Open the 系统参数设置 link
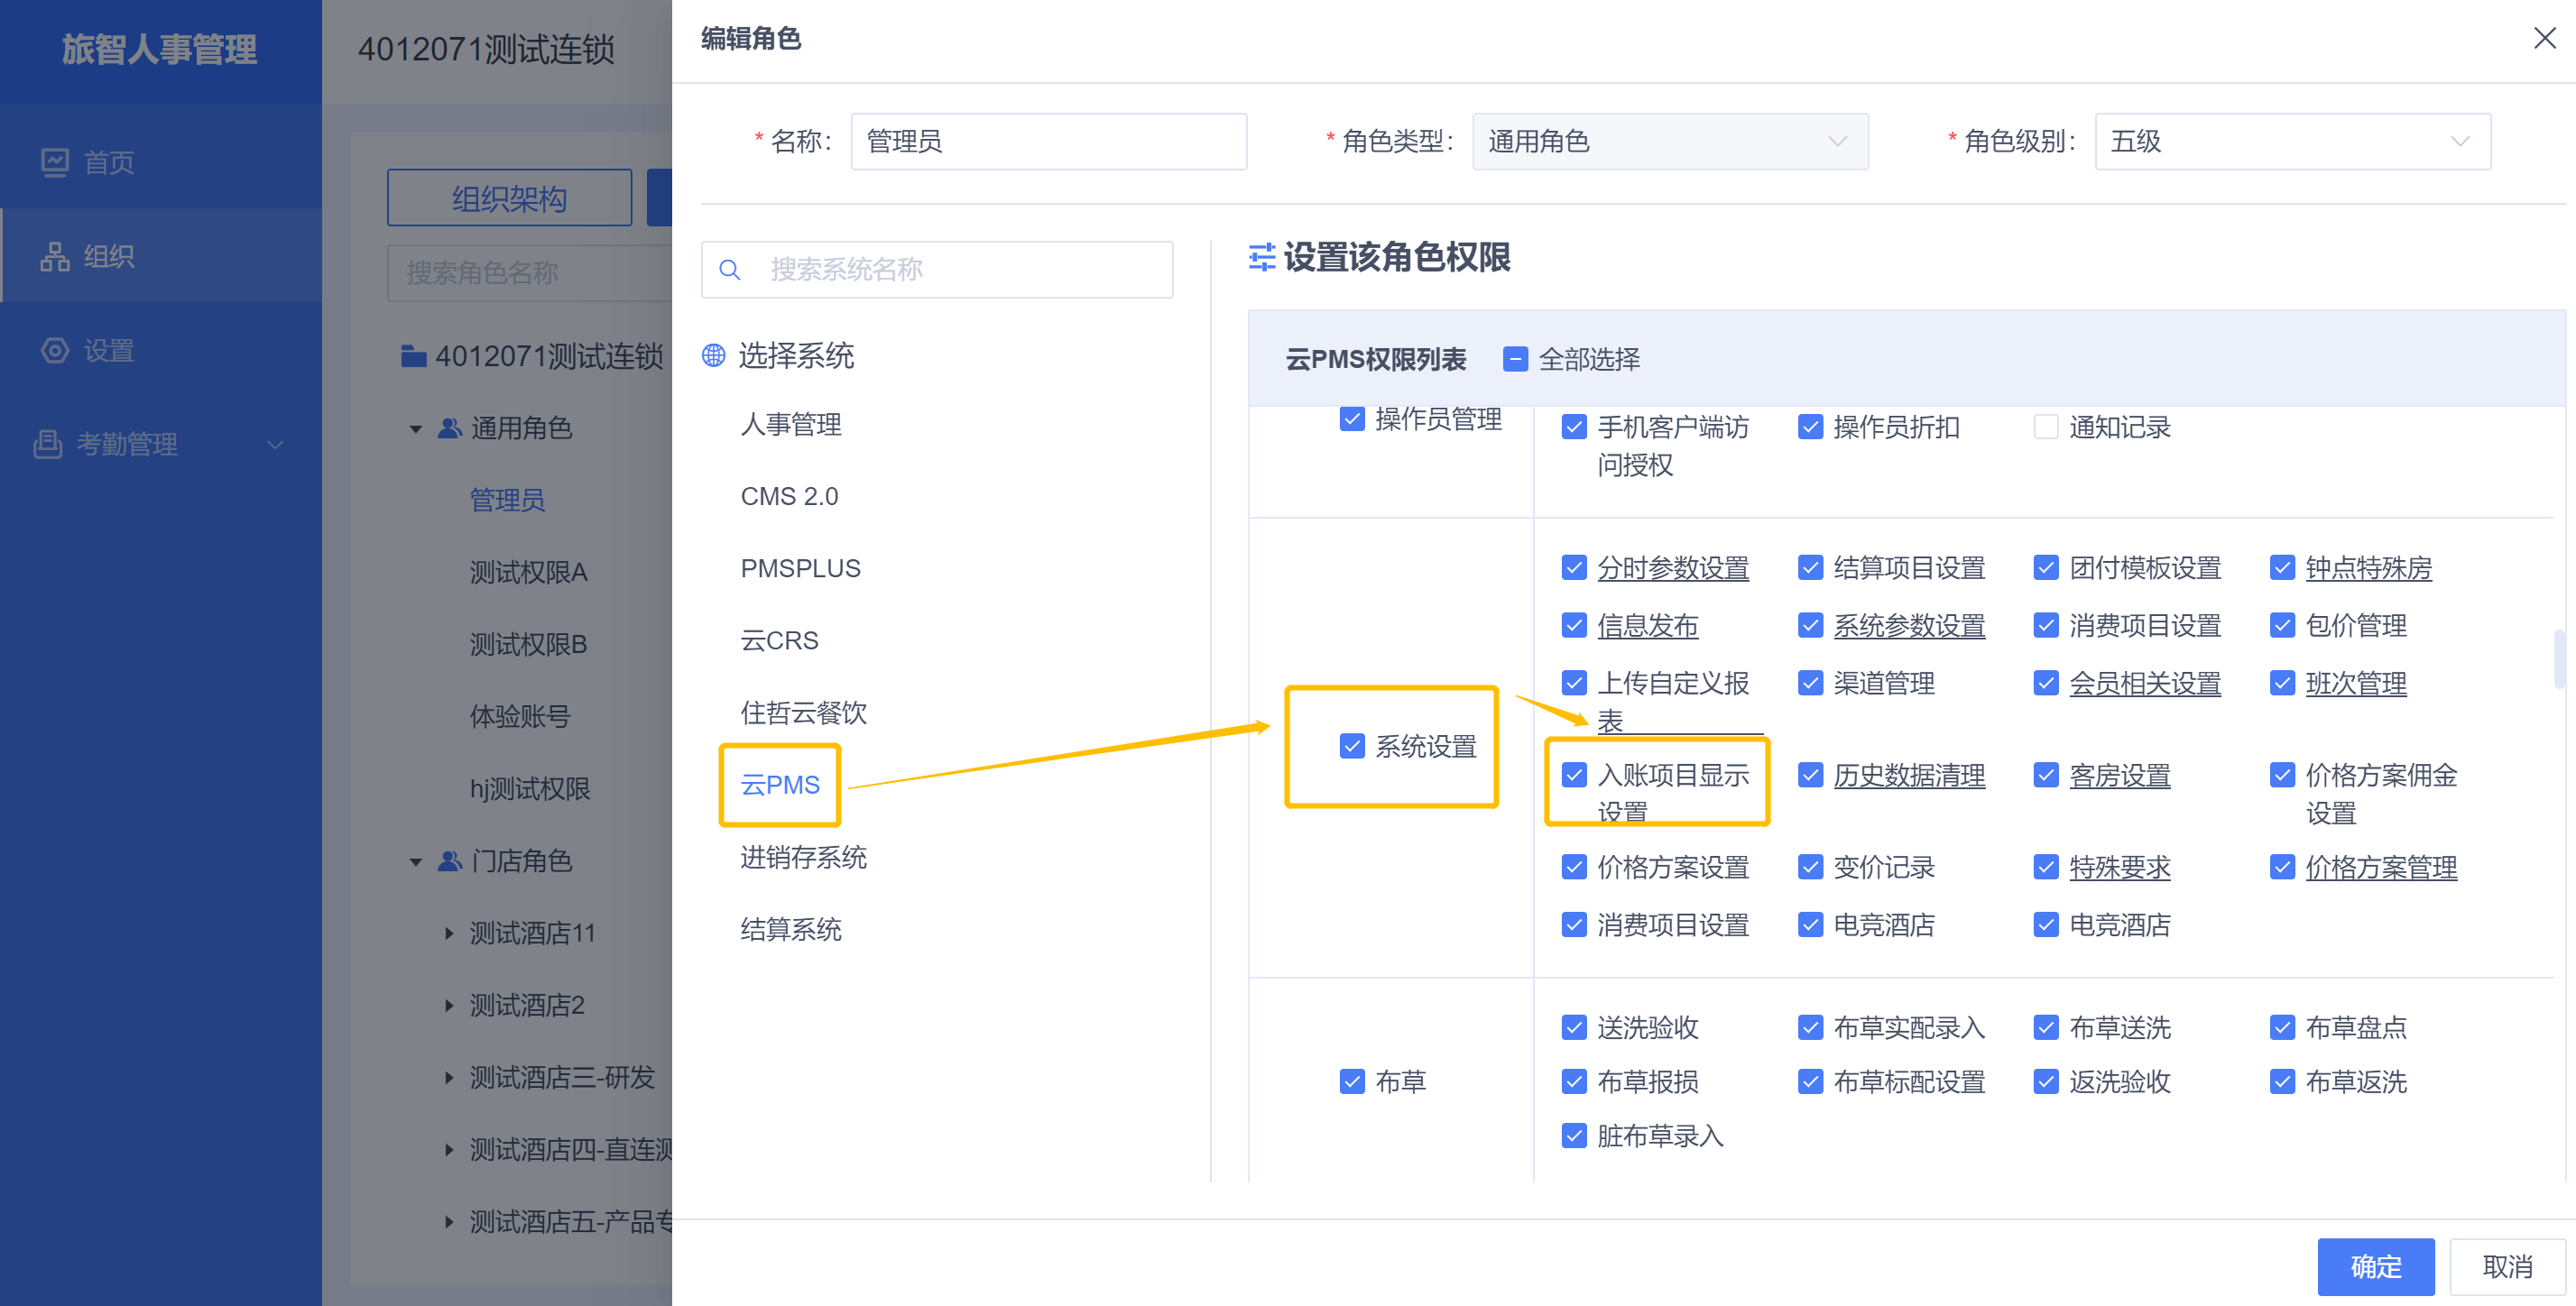Screen dimensions: 2576x1306 coord(1908,626)
